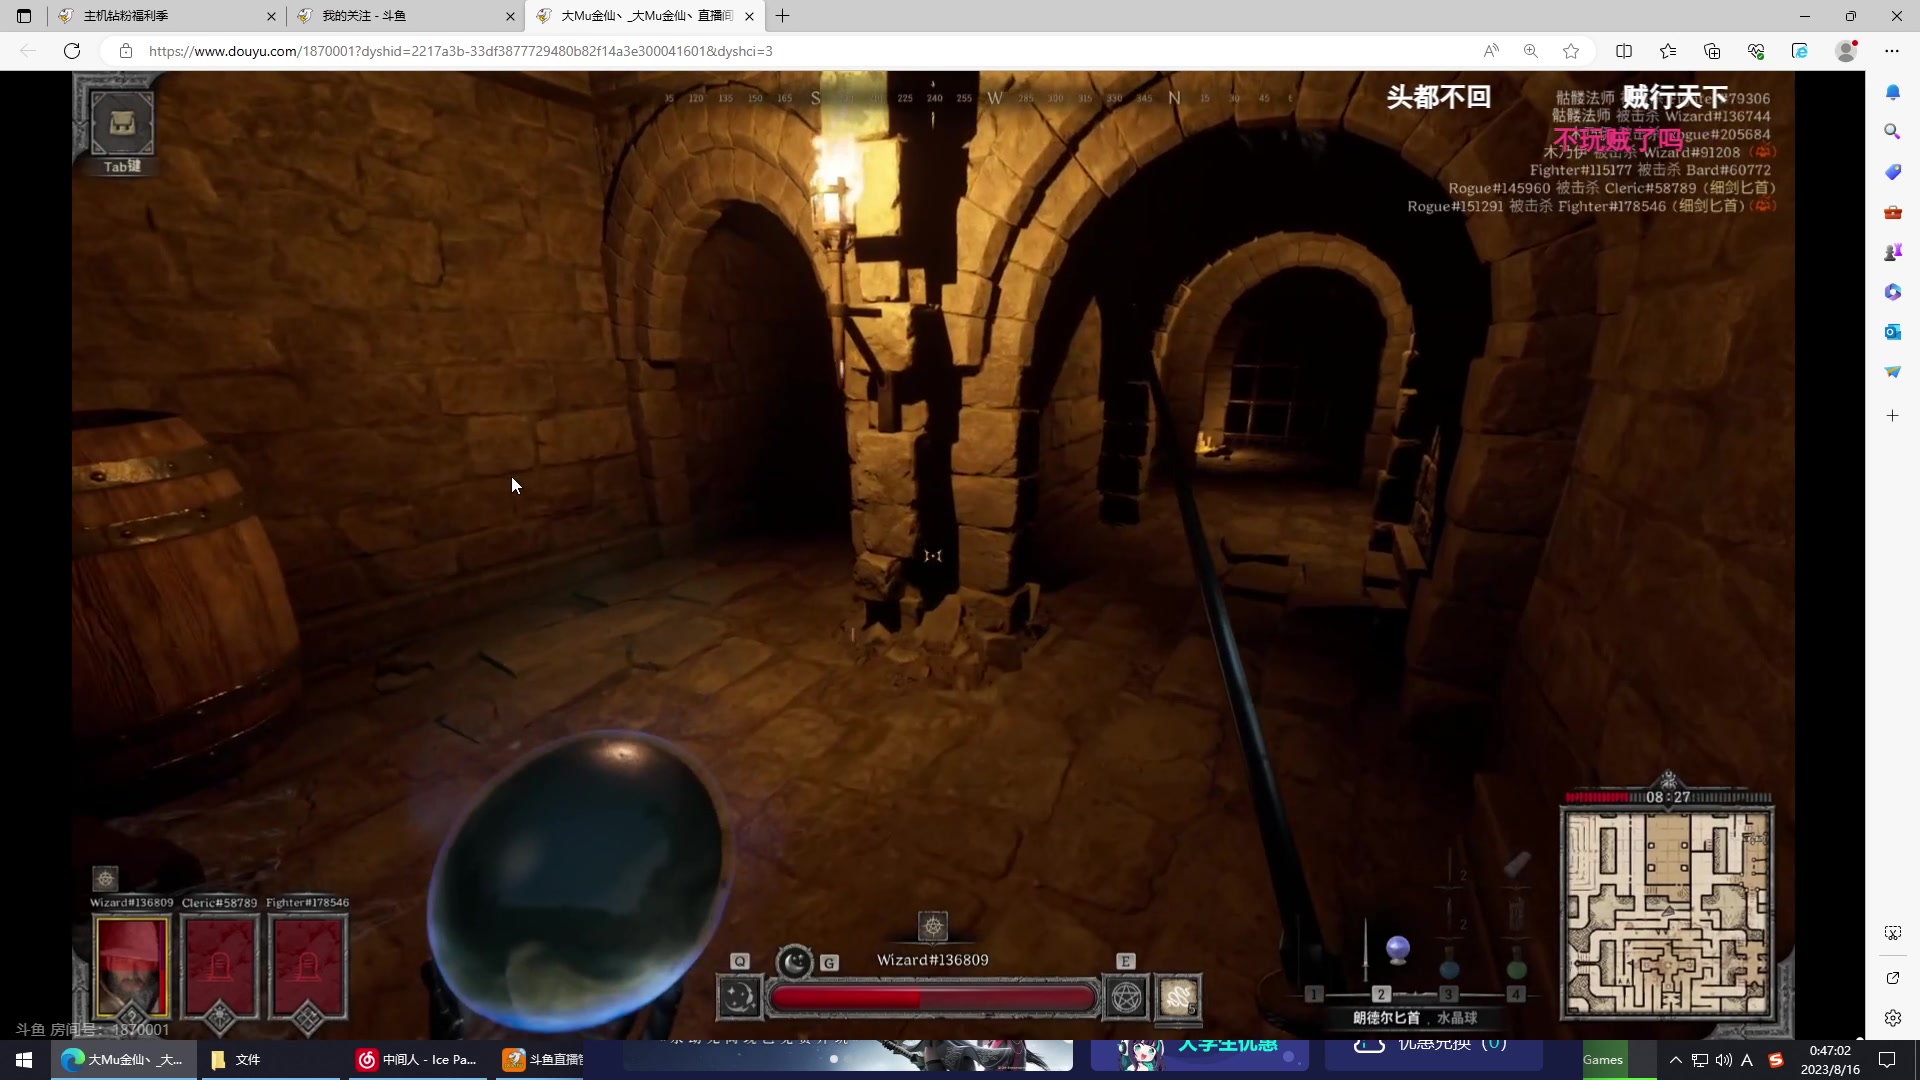Open Browser essentials heart icon

1756,51
